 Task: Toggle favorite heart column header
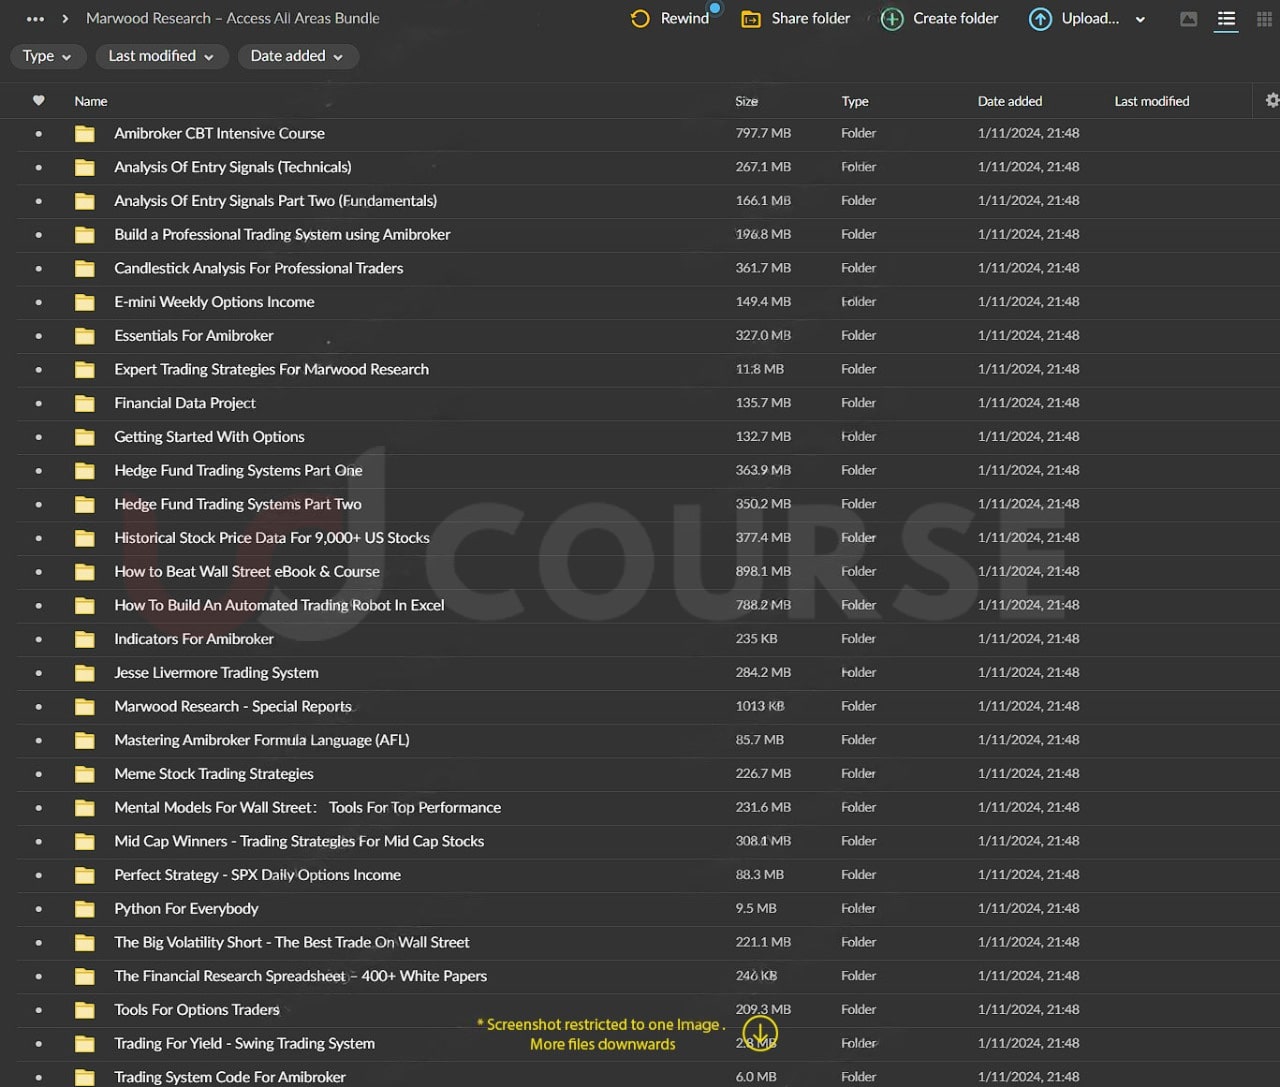point(38,100)
